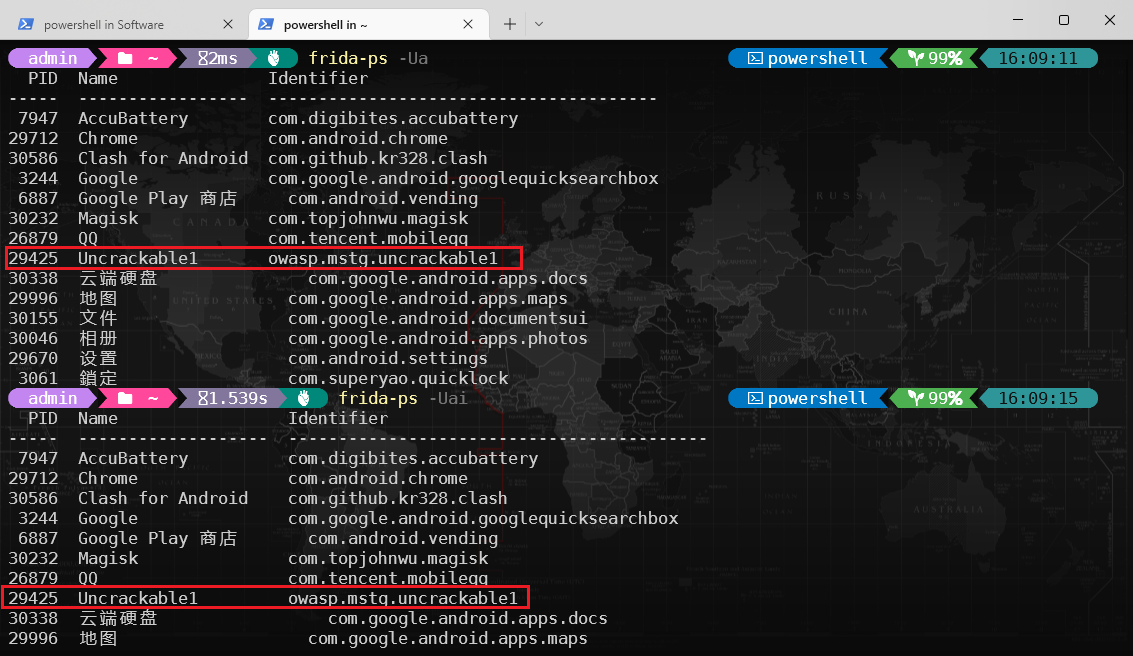Close the 'powershell in Software' tab
Image resolution: width=1133 pixels, height=656 pixels.
coord(228,24)
